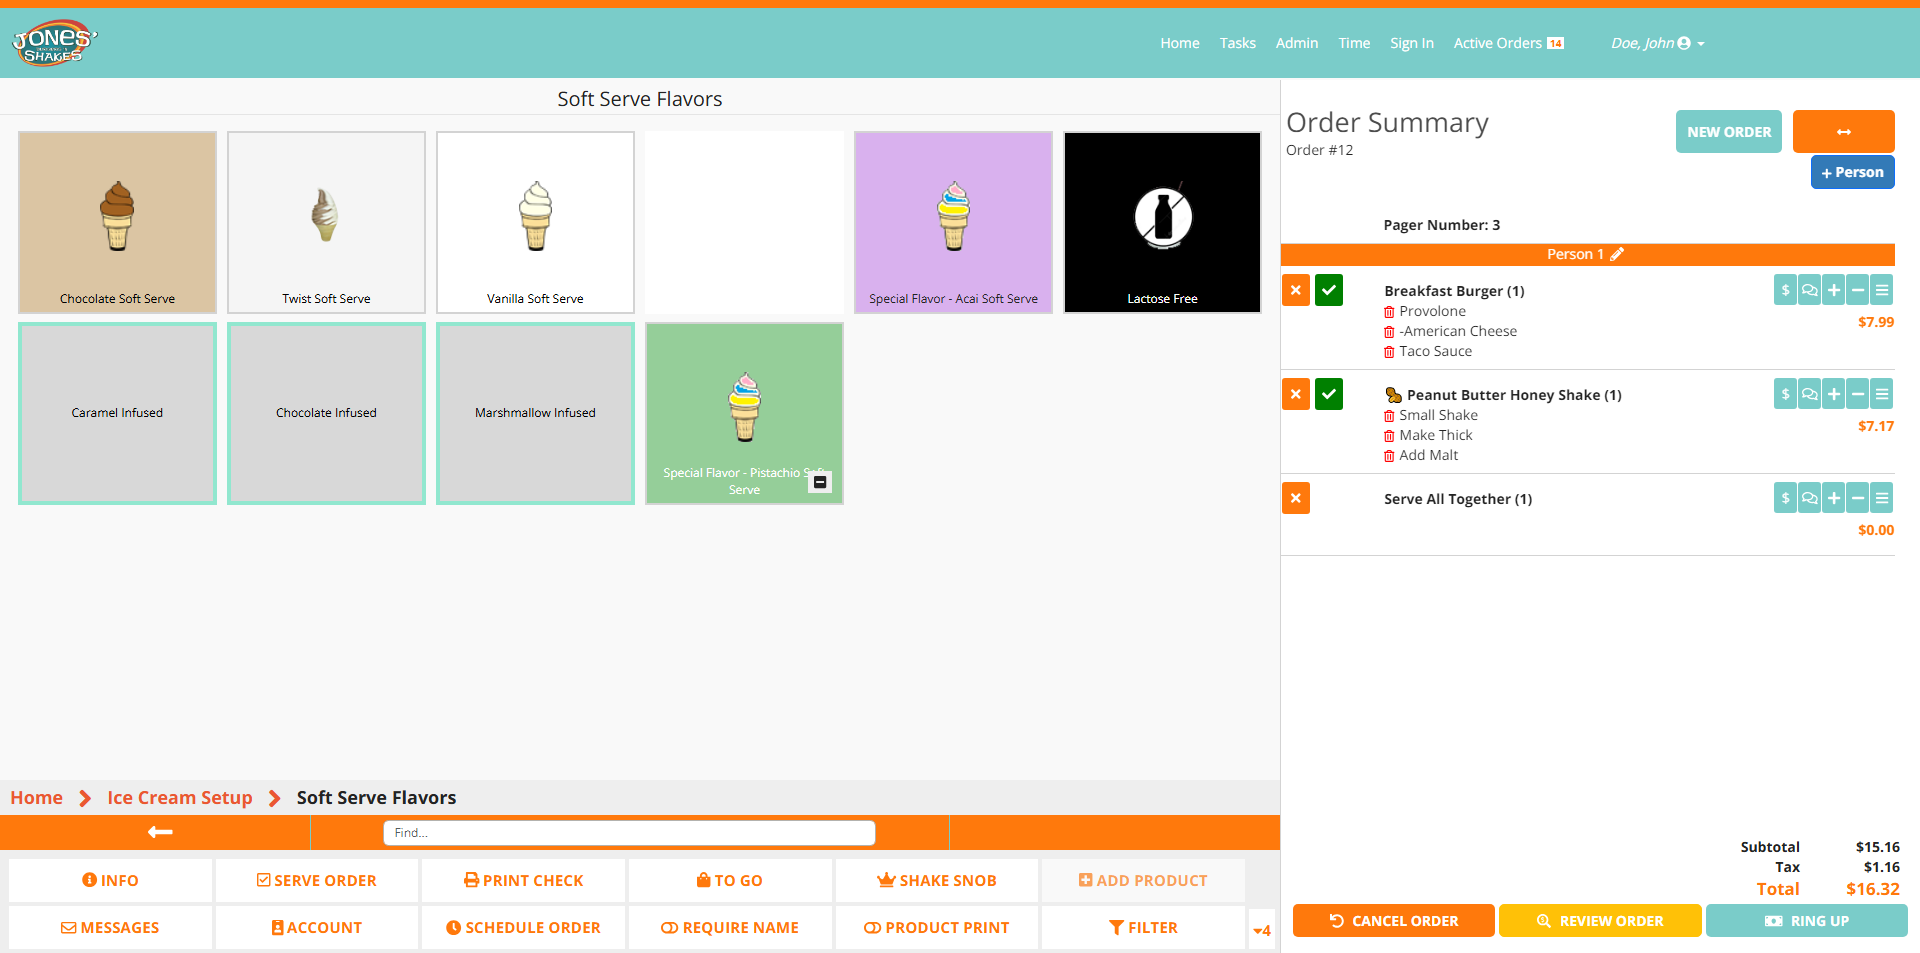1920x953 pixels.
Task: Click the dollar icon for Peanut Butter Honey Shake
Action: point(1785,394)
